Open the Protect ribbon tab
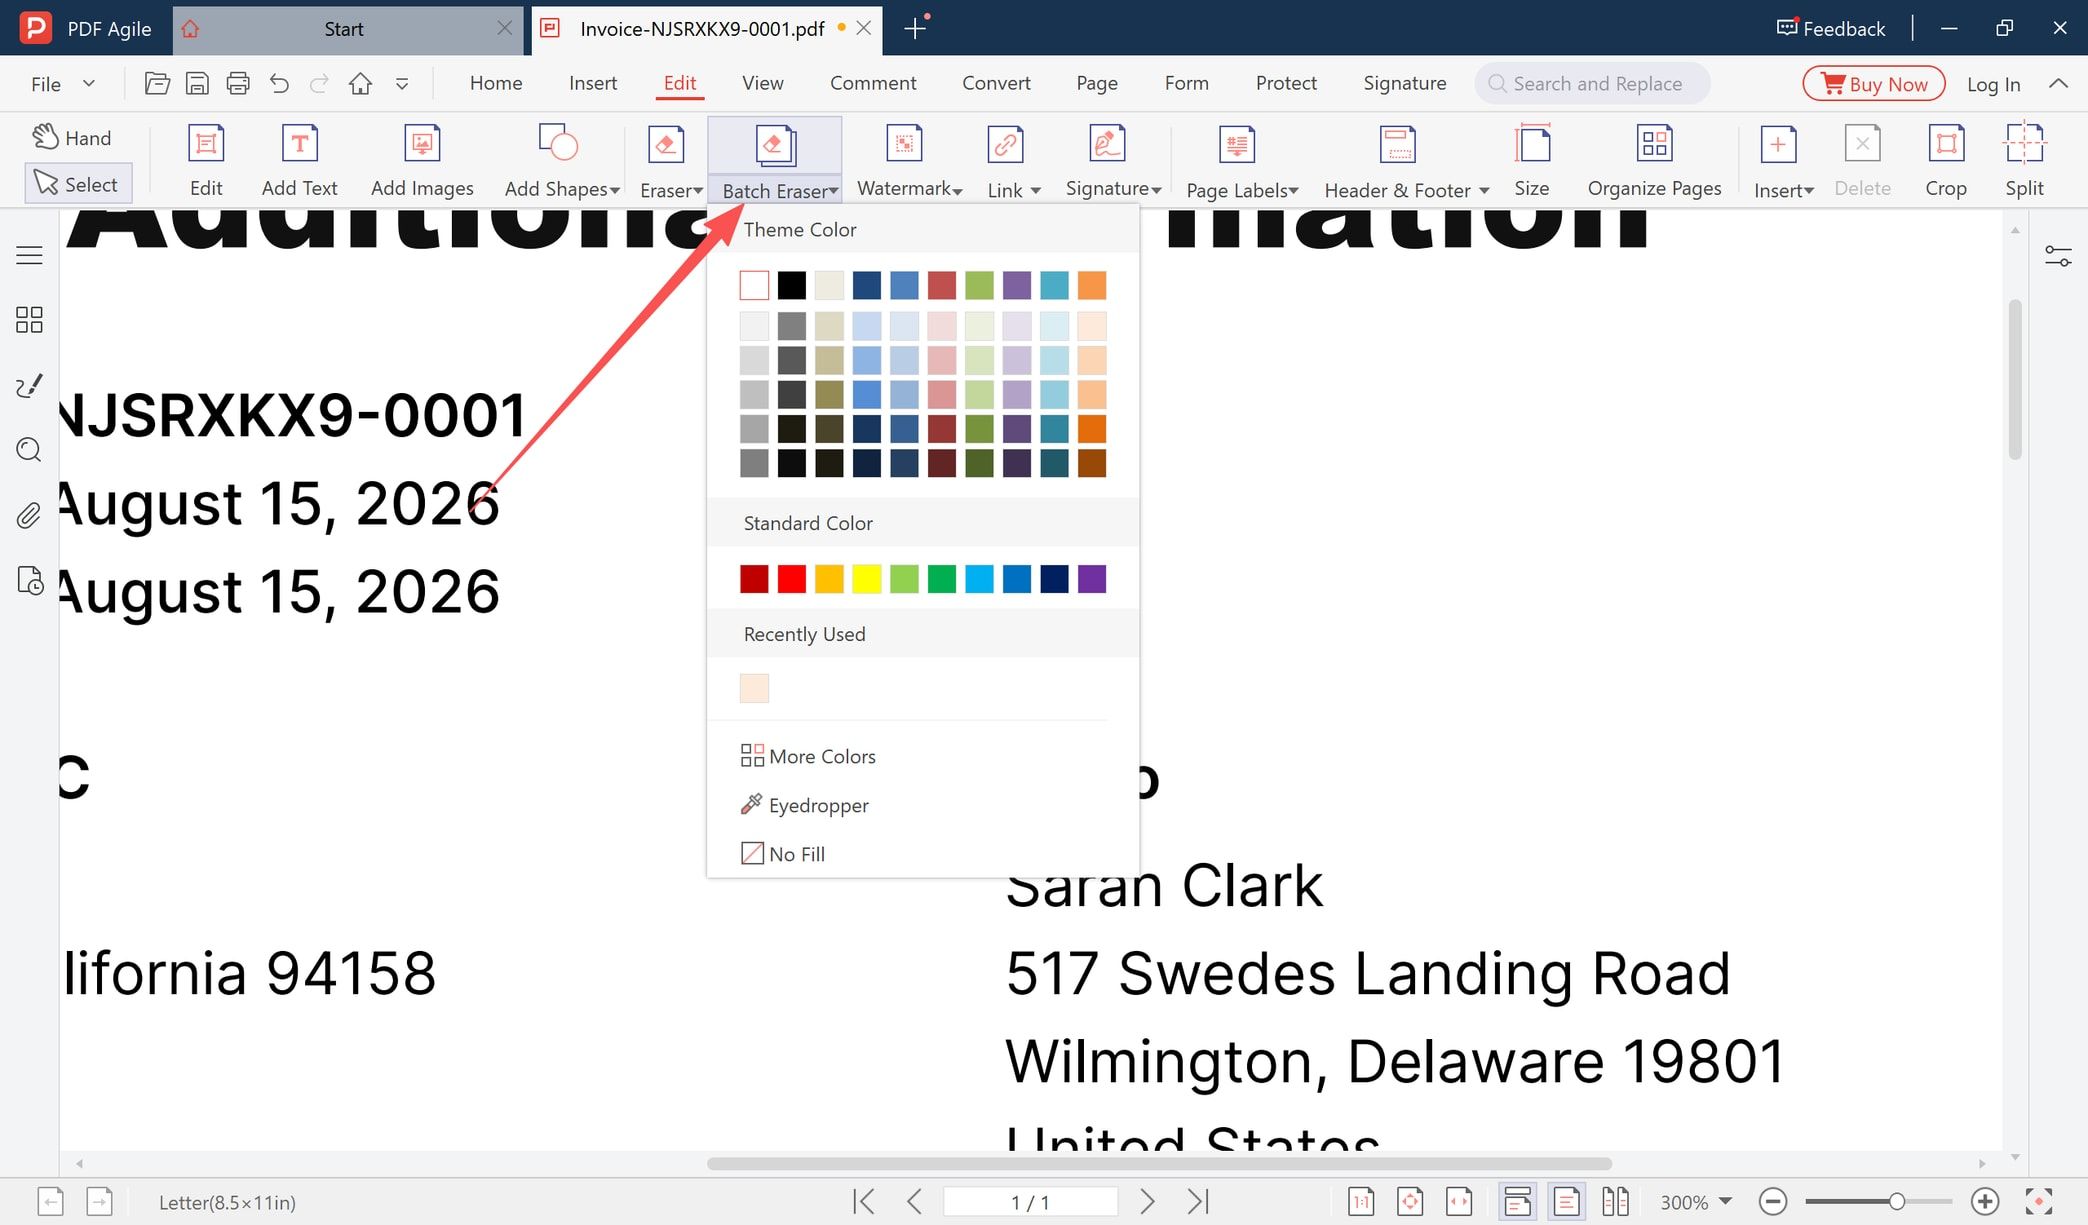This screenshot has height=1225, width=2088. pyautogui.click(x=1286, y=83)
